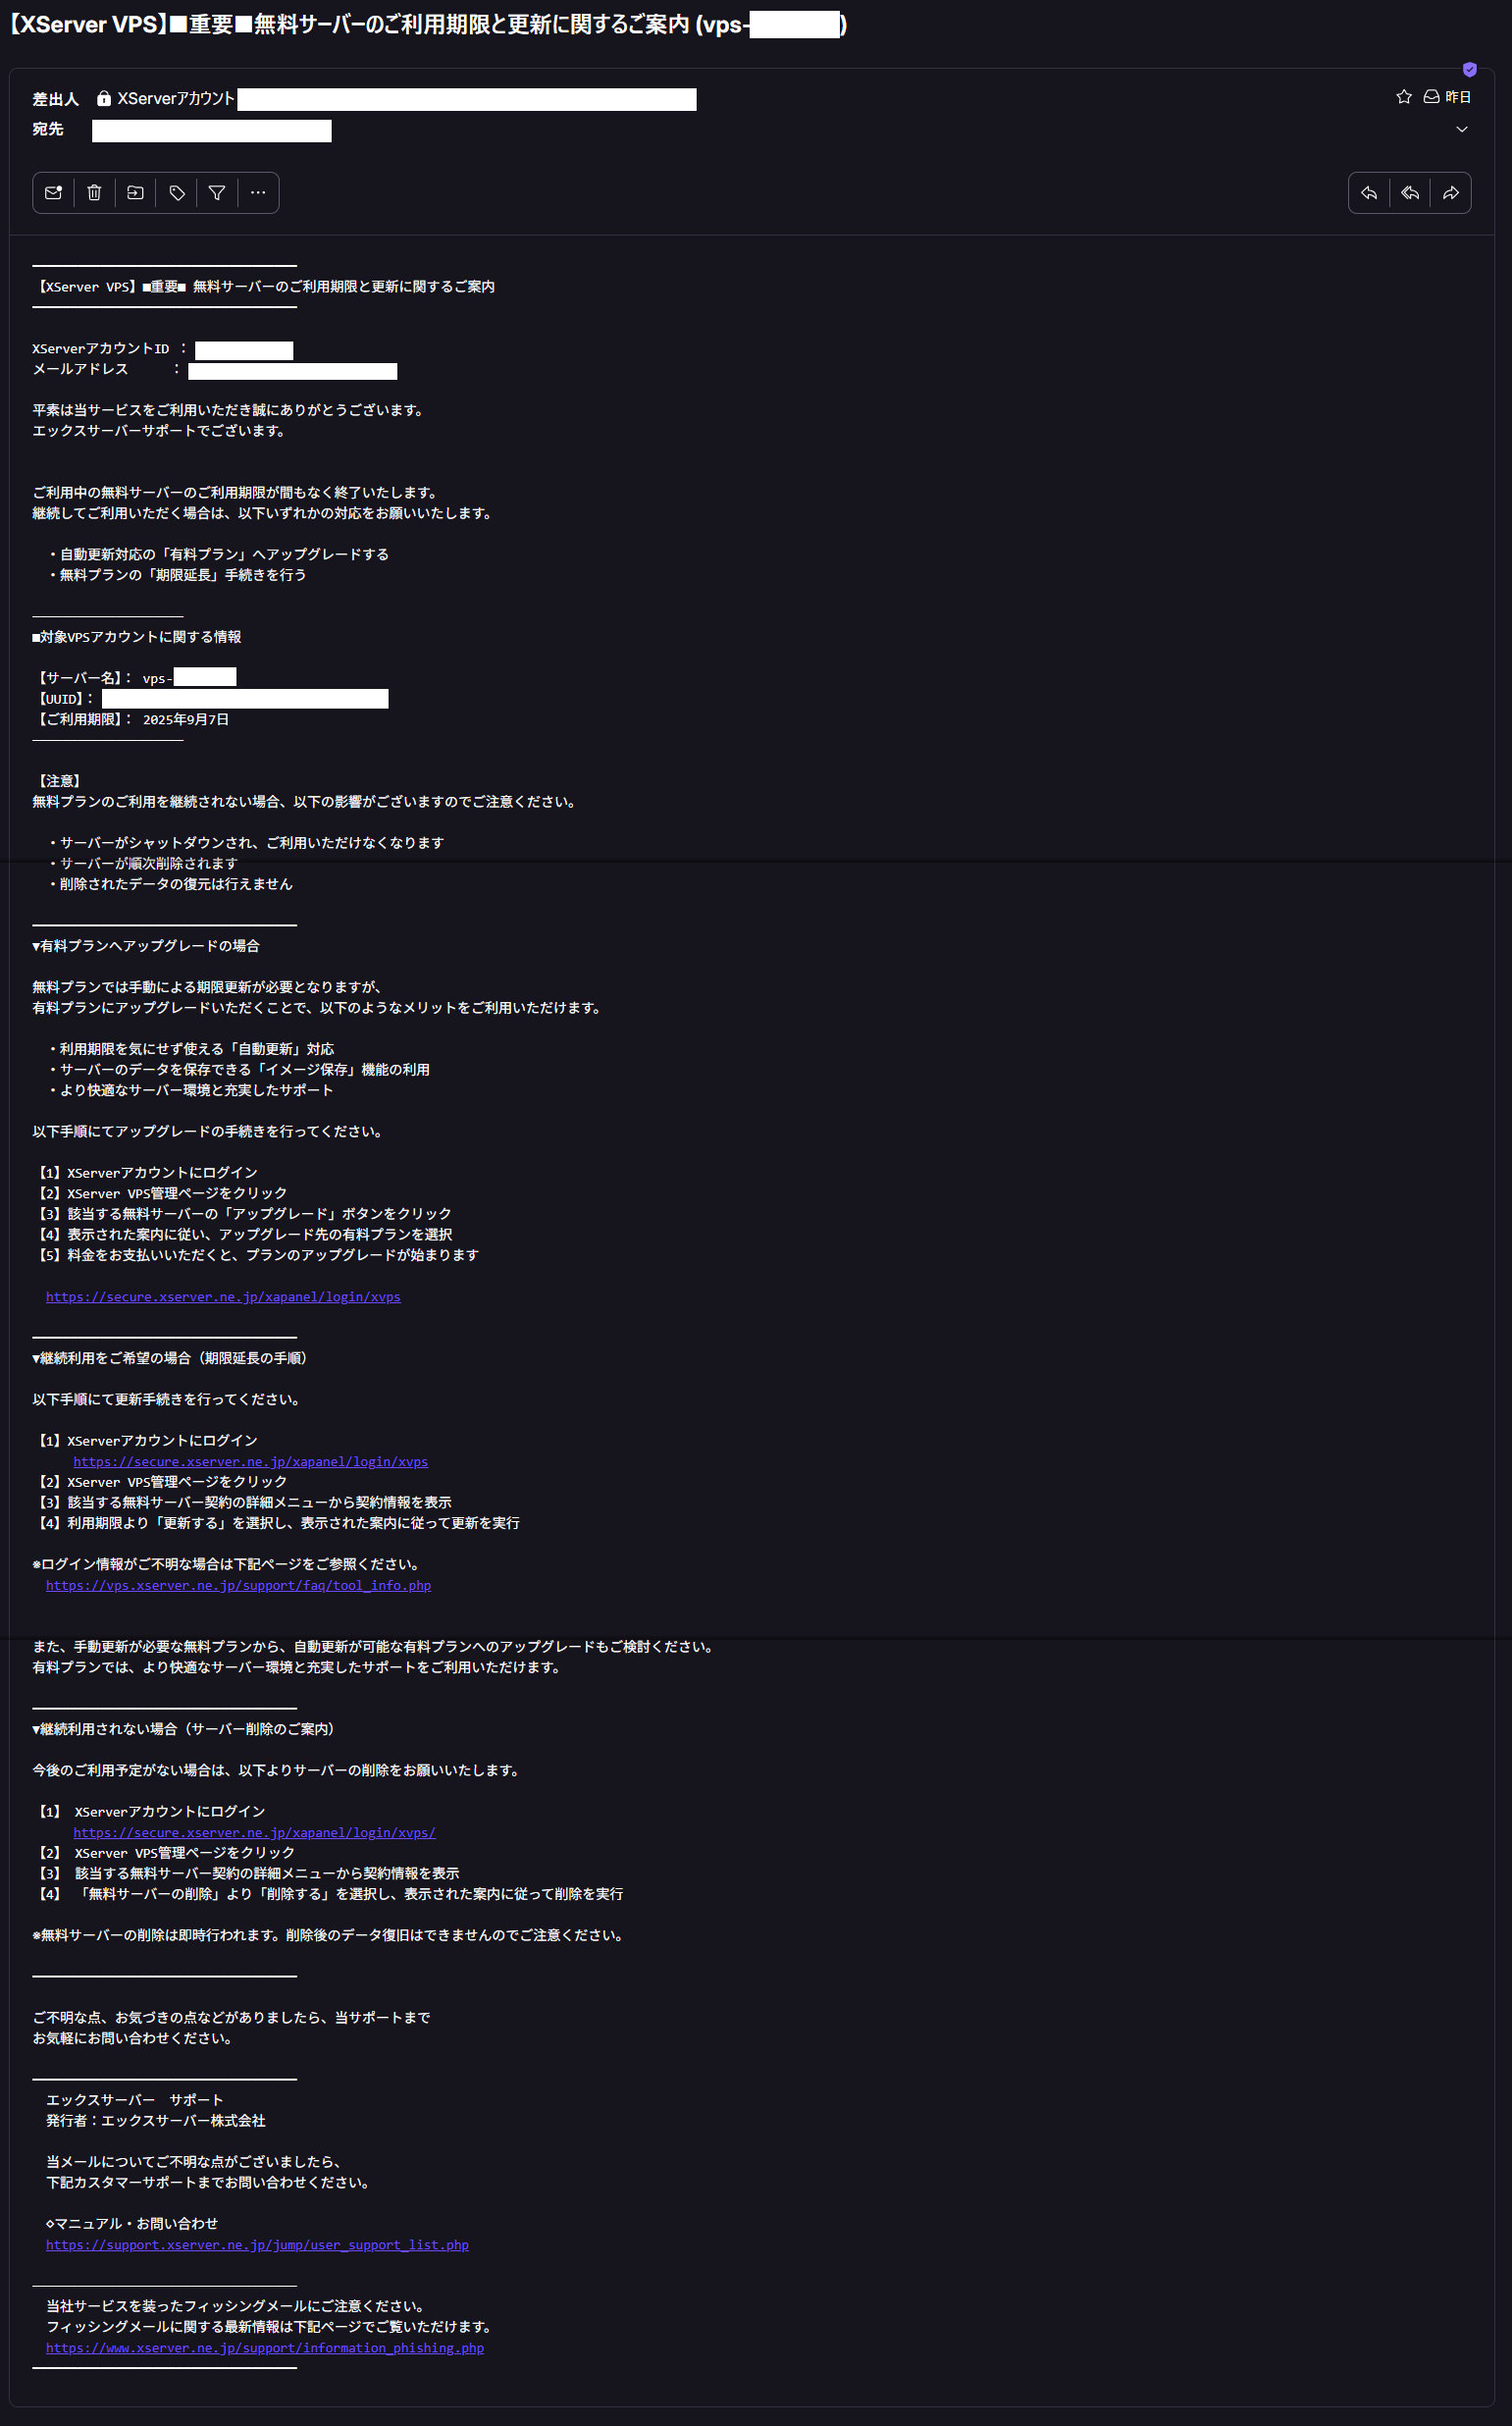This screenshot has height=2426, width=1512.
Task: Click the lock icon beside XServerアカウント
Action: click(104, 98)
